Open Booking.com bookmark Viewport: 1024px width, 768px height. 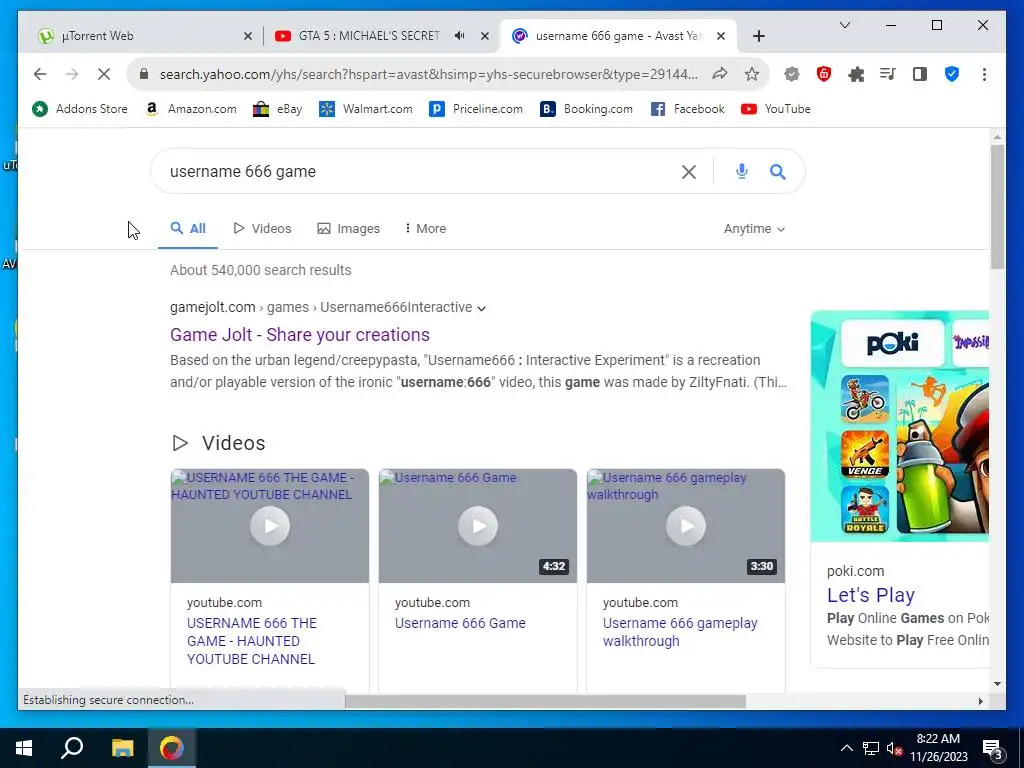tap(586, 109)
